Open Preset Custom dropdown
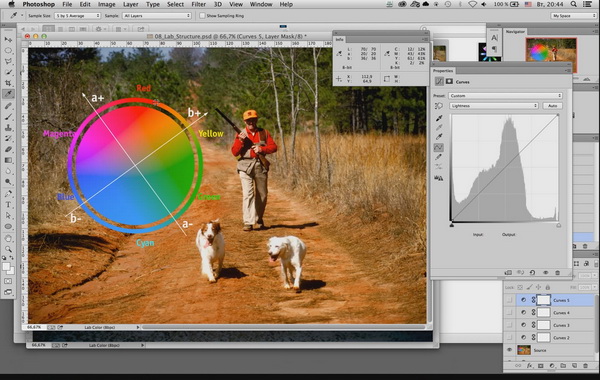The image size is (600, 380). pyautogui.click(x=505, y=96)
